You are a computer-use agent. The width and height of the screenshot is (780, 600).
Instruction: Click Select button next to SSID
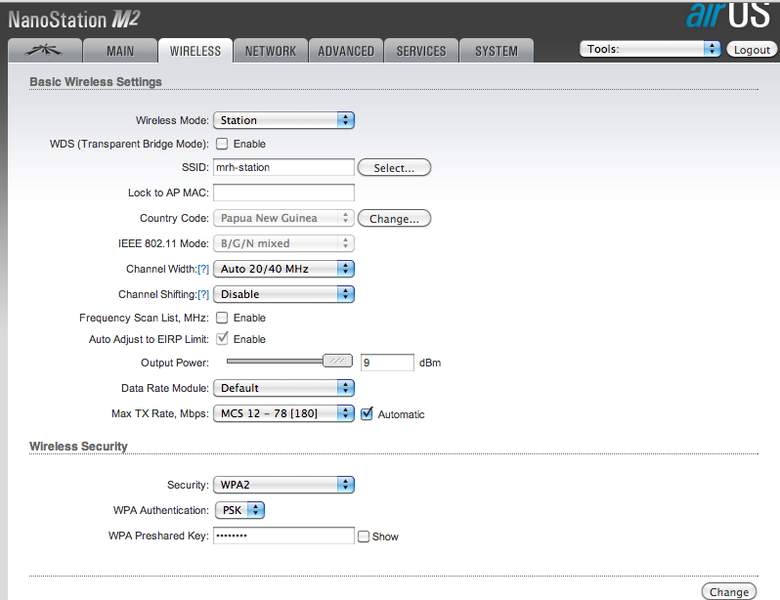[x=394, y=168]
